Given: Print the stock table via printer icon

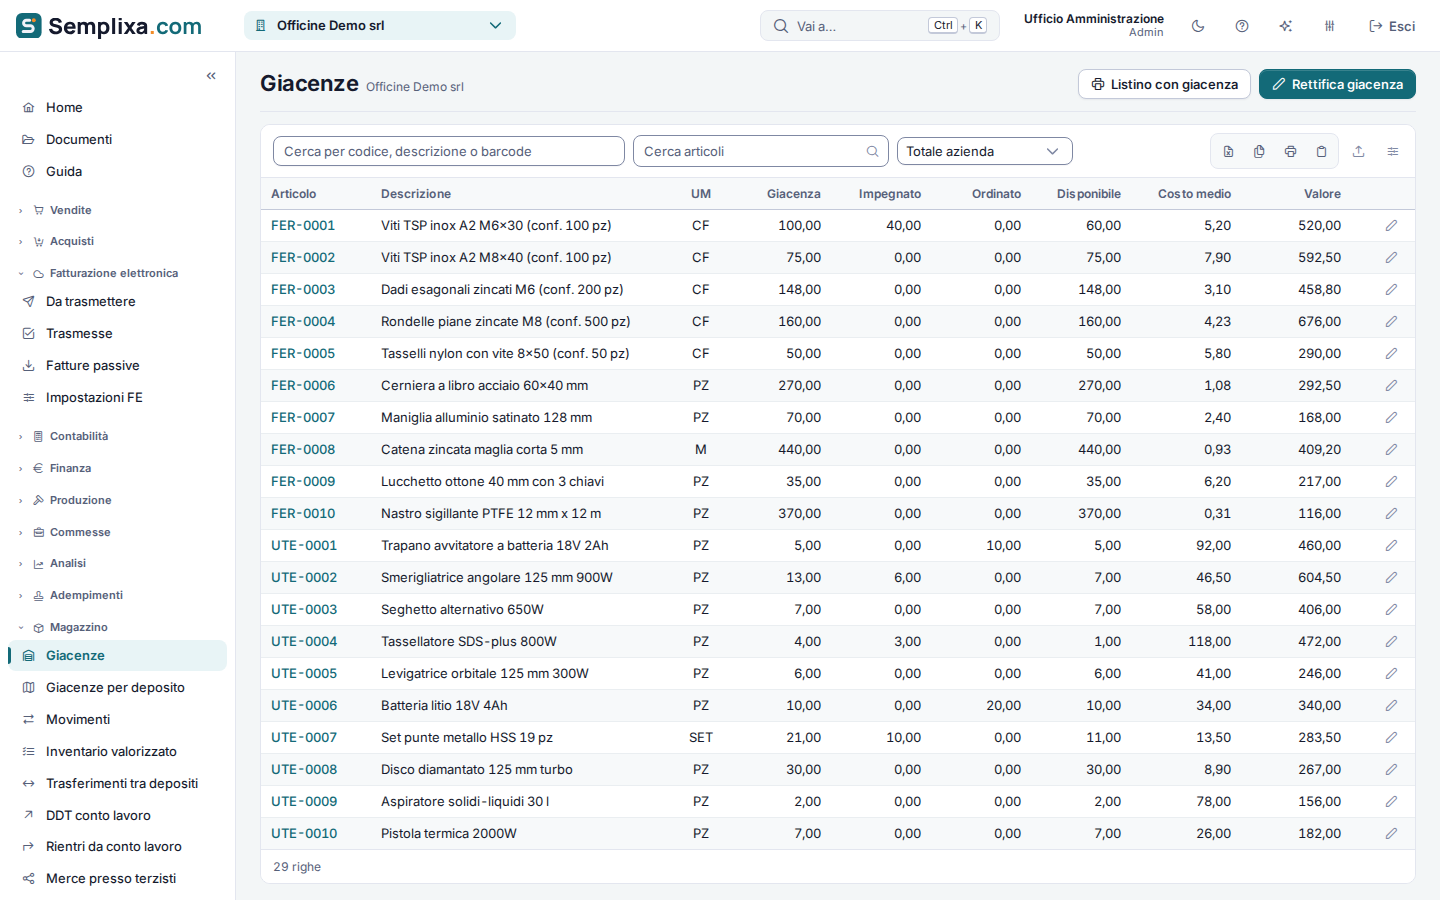Looking at the screenshot, I should [x=1290, y=152].
